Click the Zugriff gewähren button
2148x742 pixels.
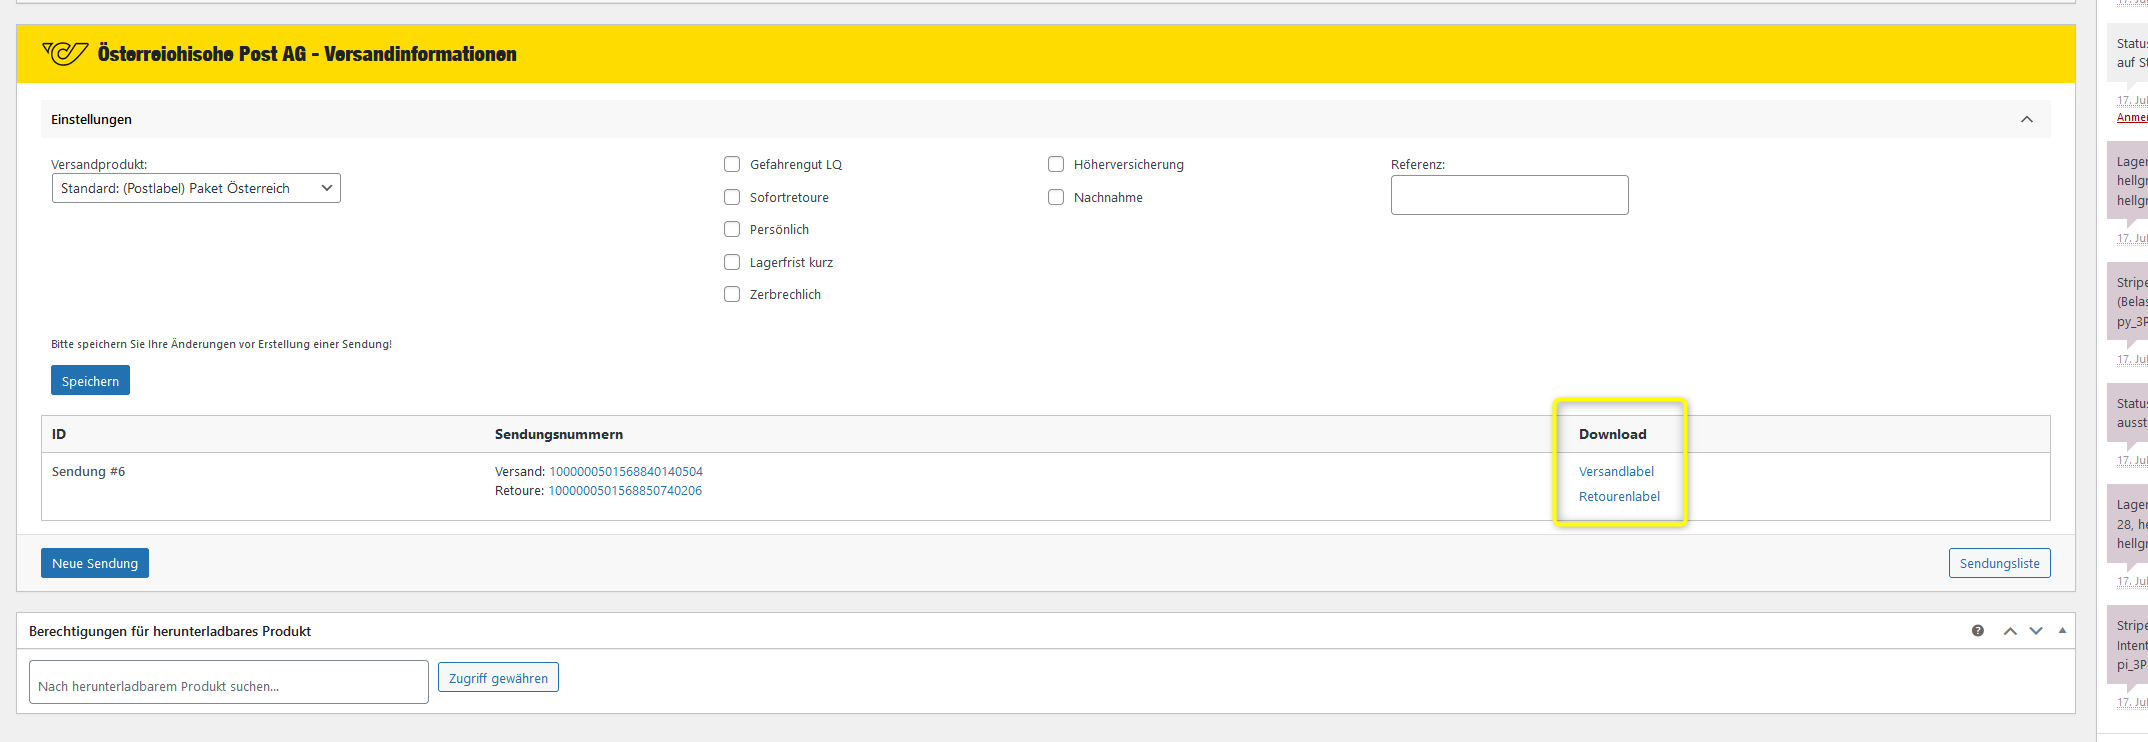click(x=498, y=677)
